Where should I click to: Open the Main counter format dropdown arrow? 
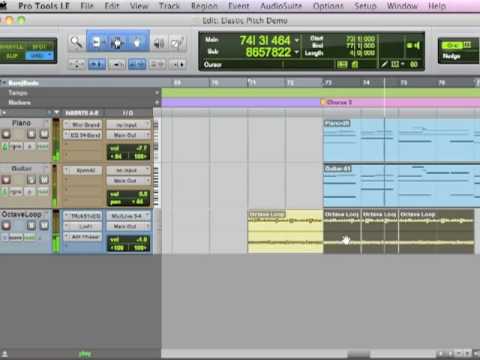pyautogui.click(x=297, y=41)
